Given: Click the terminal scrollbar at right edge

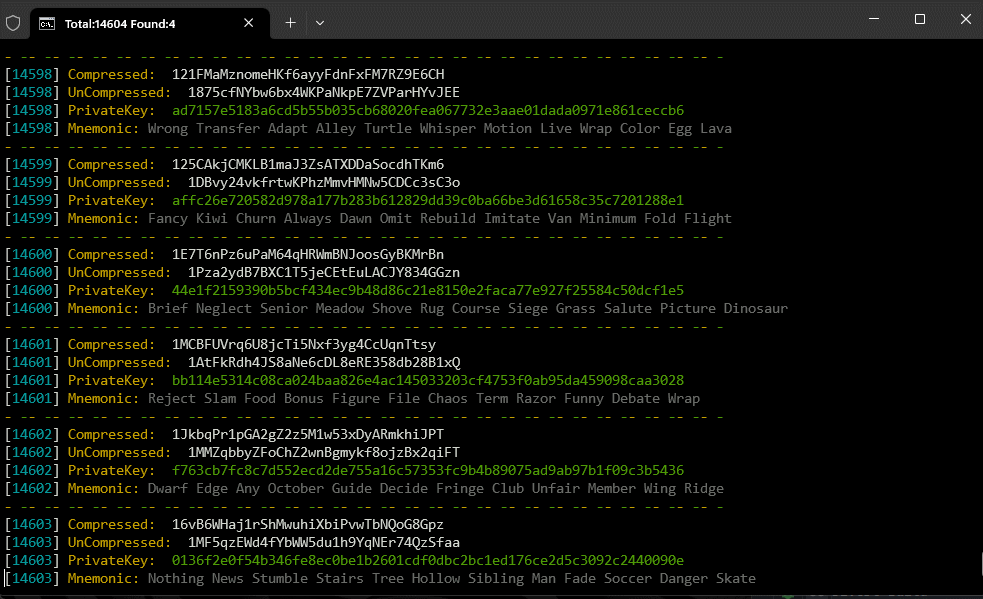Looking at the screenshot, I should [980, 565].
